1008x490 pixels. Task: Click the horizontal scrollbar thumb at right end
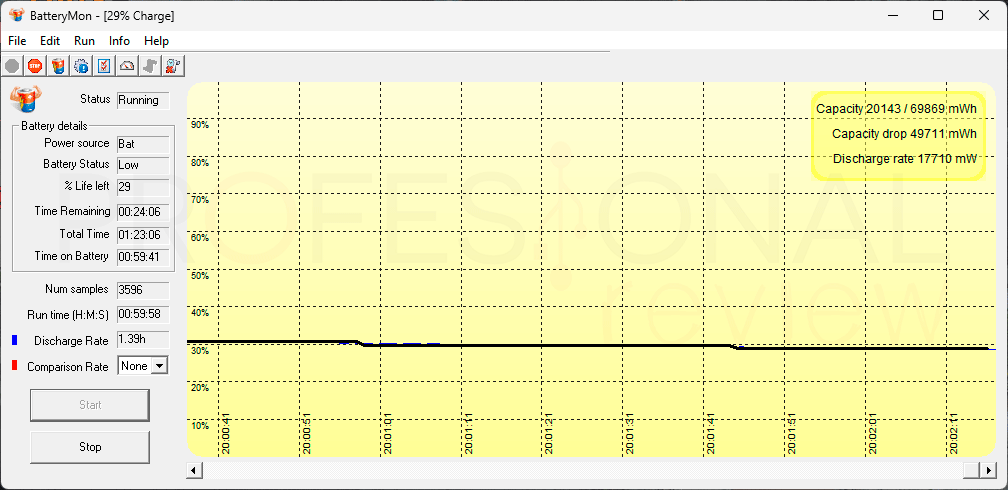pyautogui.click(x=972, y=471)
